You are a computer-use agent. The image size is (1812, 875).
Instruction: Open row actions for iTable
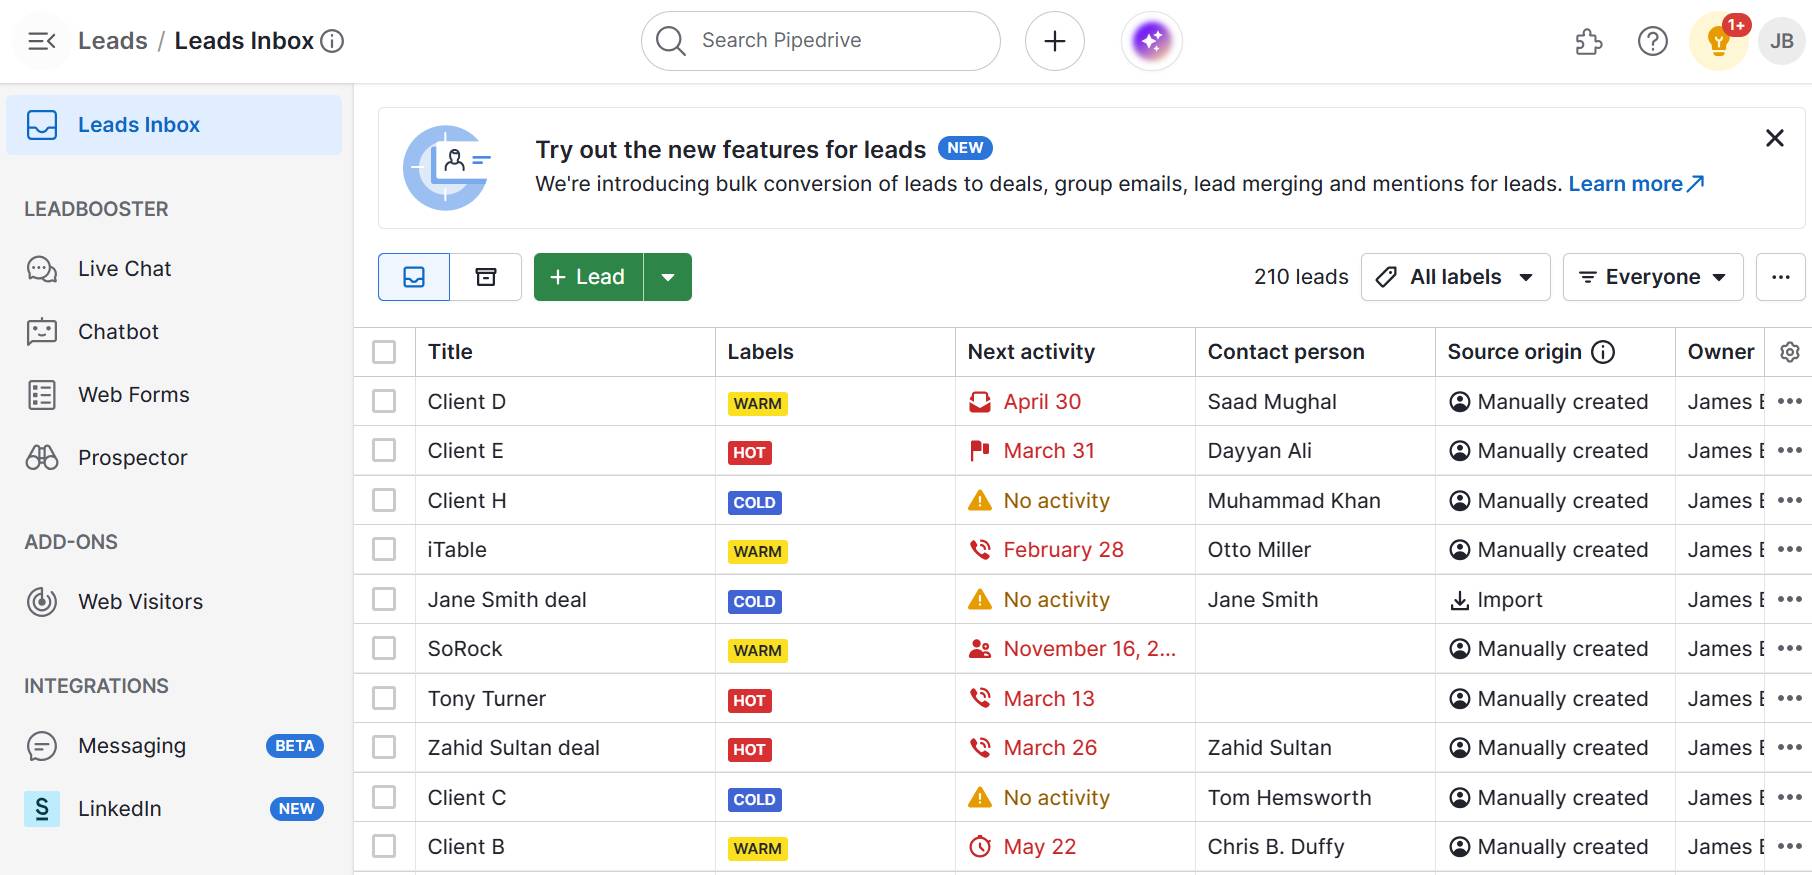tap(1790, 549)
